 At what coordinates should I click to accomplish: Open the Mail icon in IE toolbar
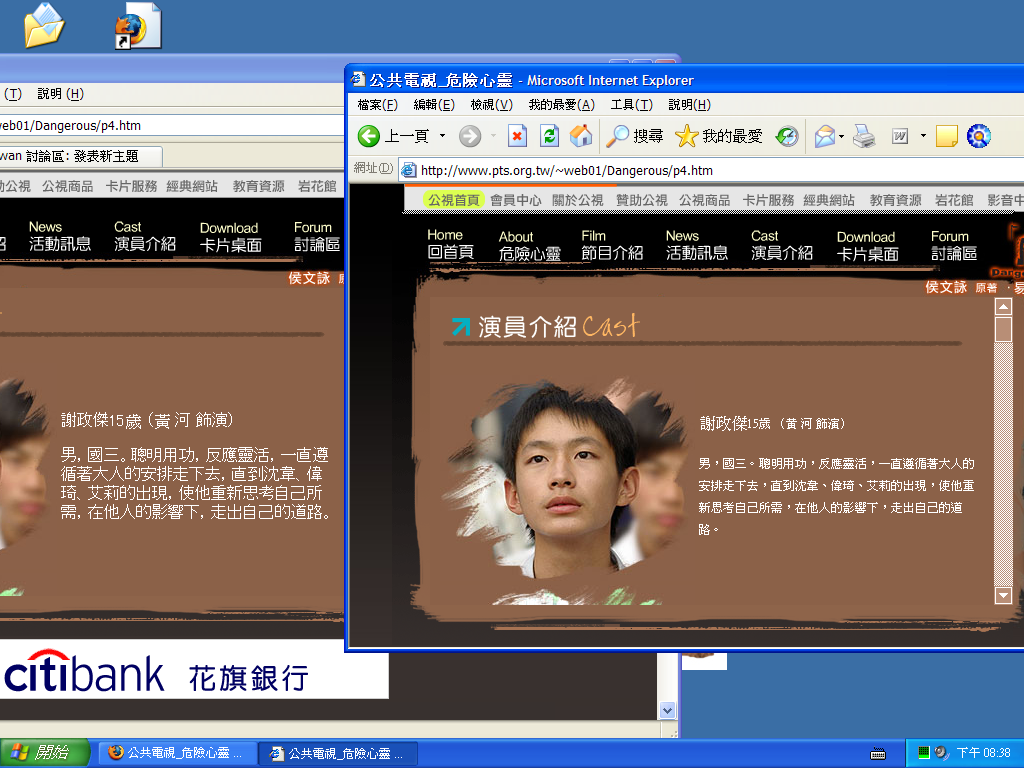(x=824, y=136)
